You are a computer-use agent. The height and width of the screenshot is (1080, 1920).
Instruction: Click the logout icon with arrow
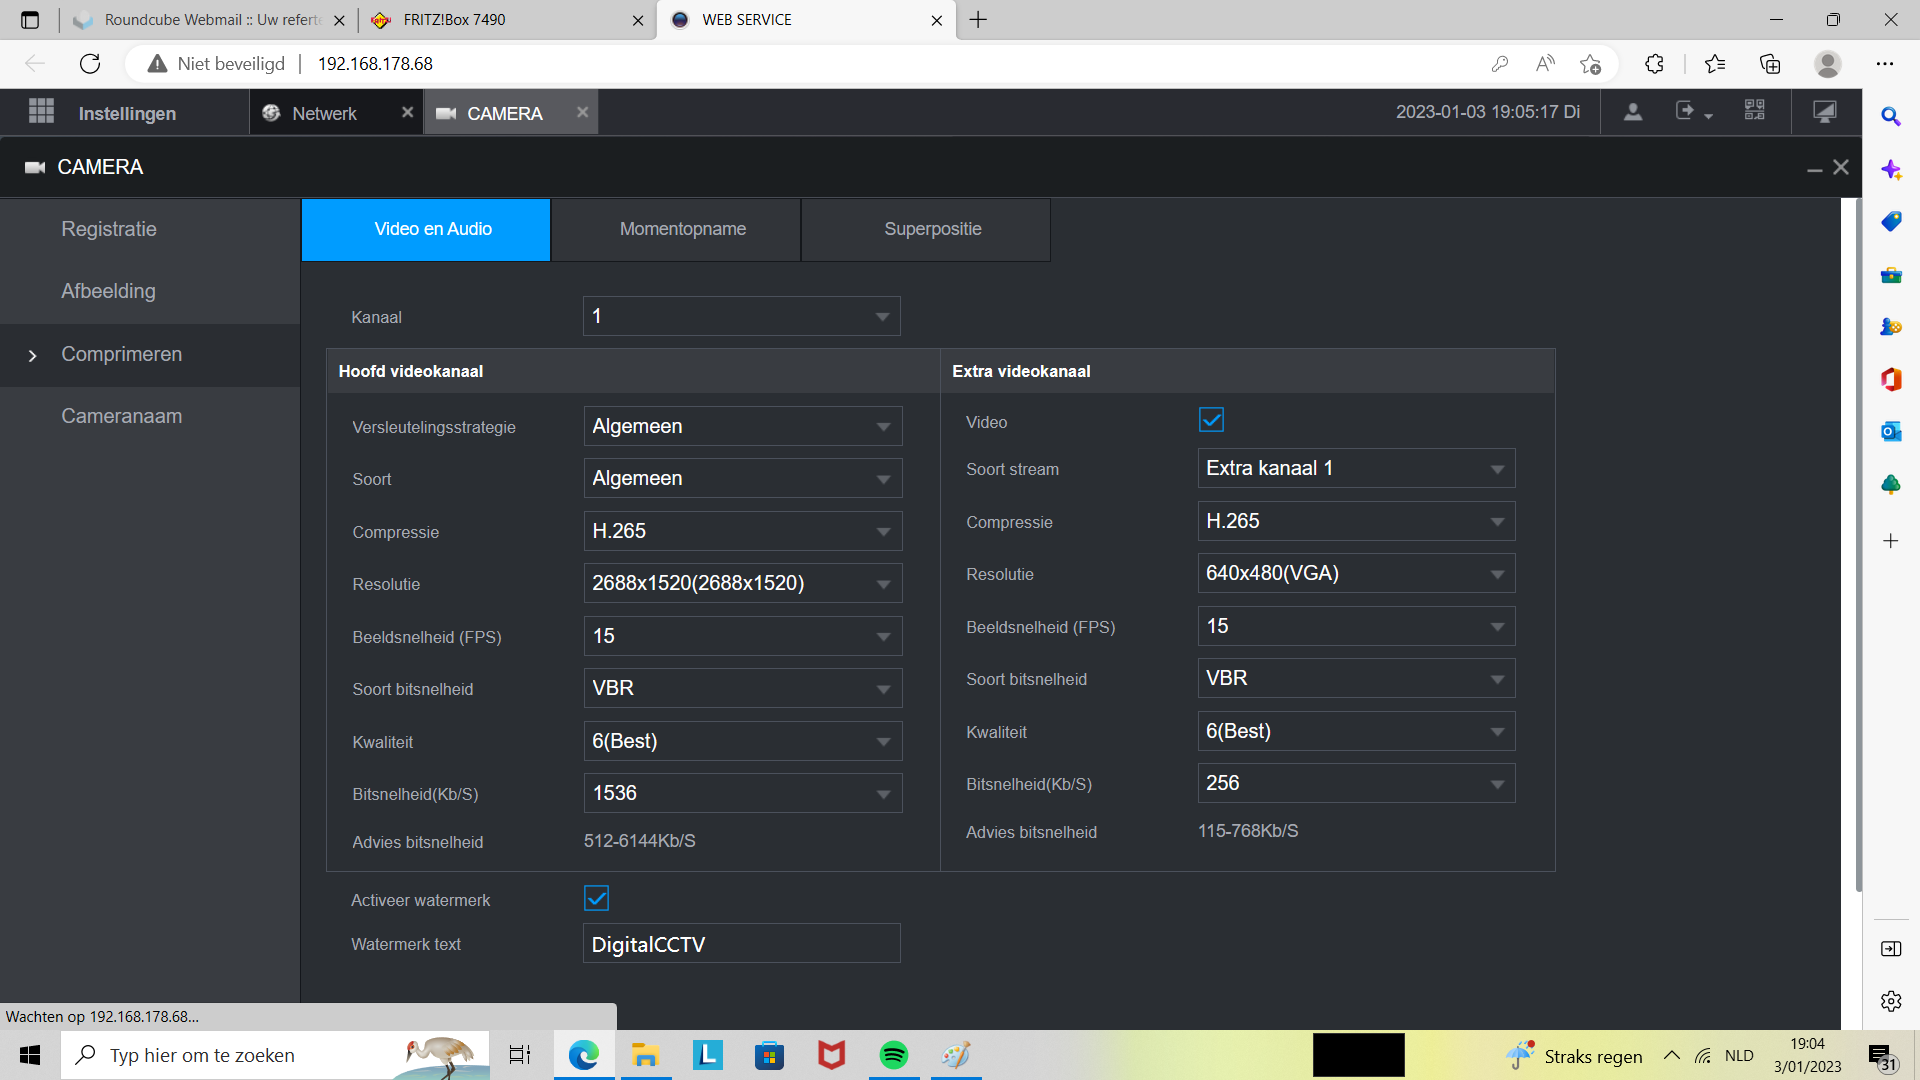coord(1686,112)
